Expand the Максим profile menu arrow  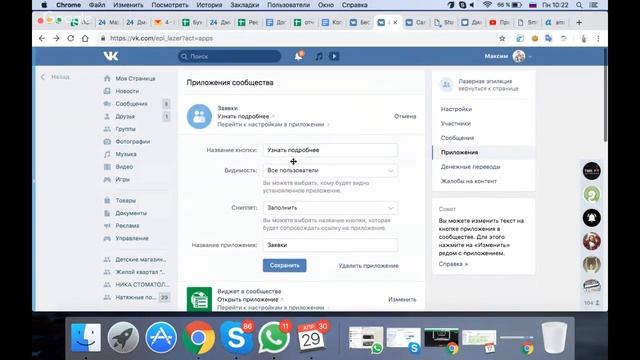pos(530,57)
